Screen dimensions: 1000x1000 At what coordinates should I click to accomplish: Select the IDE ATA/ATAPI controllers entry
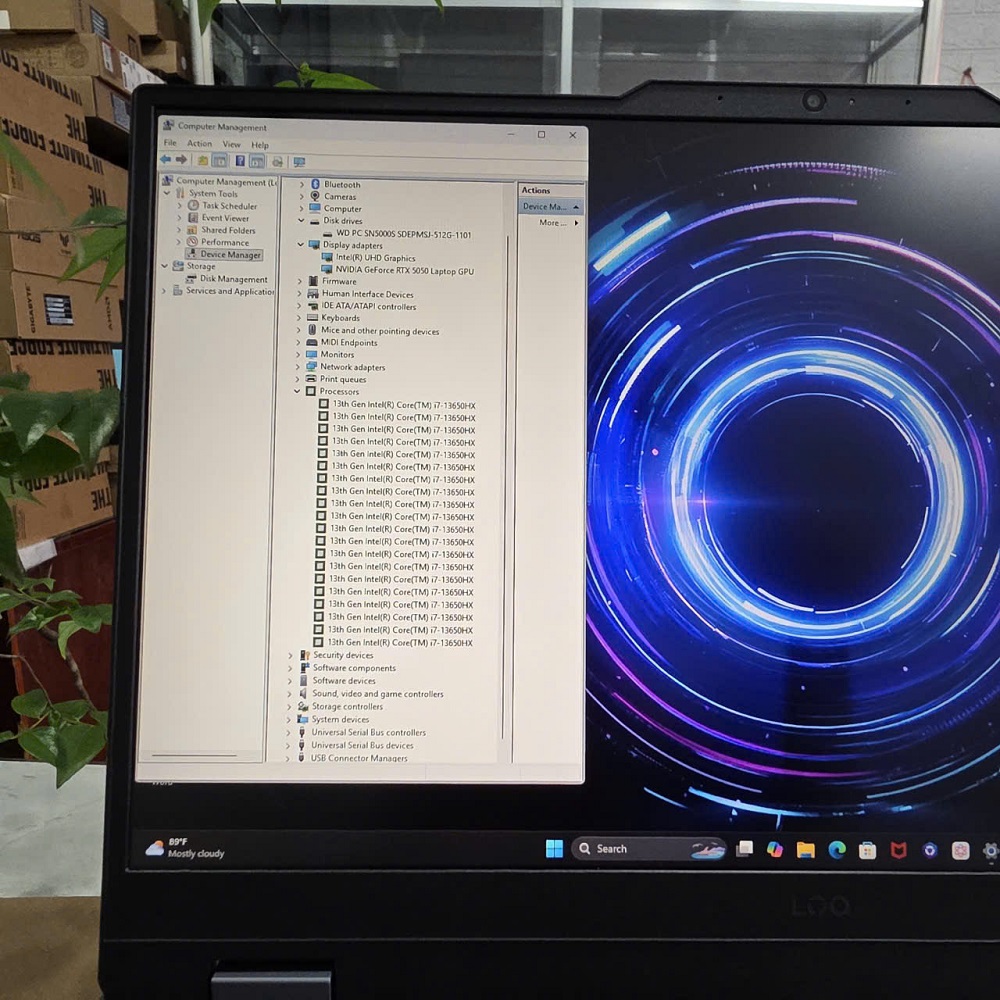coord(369,306)
